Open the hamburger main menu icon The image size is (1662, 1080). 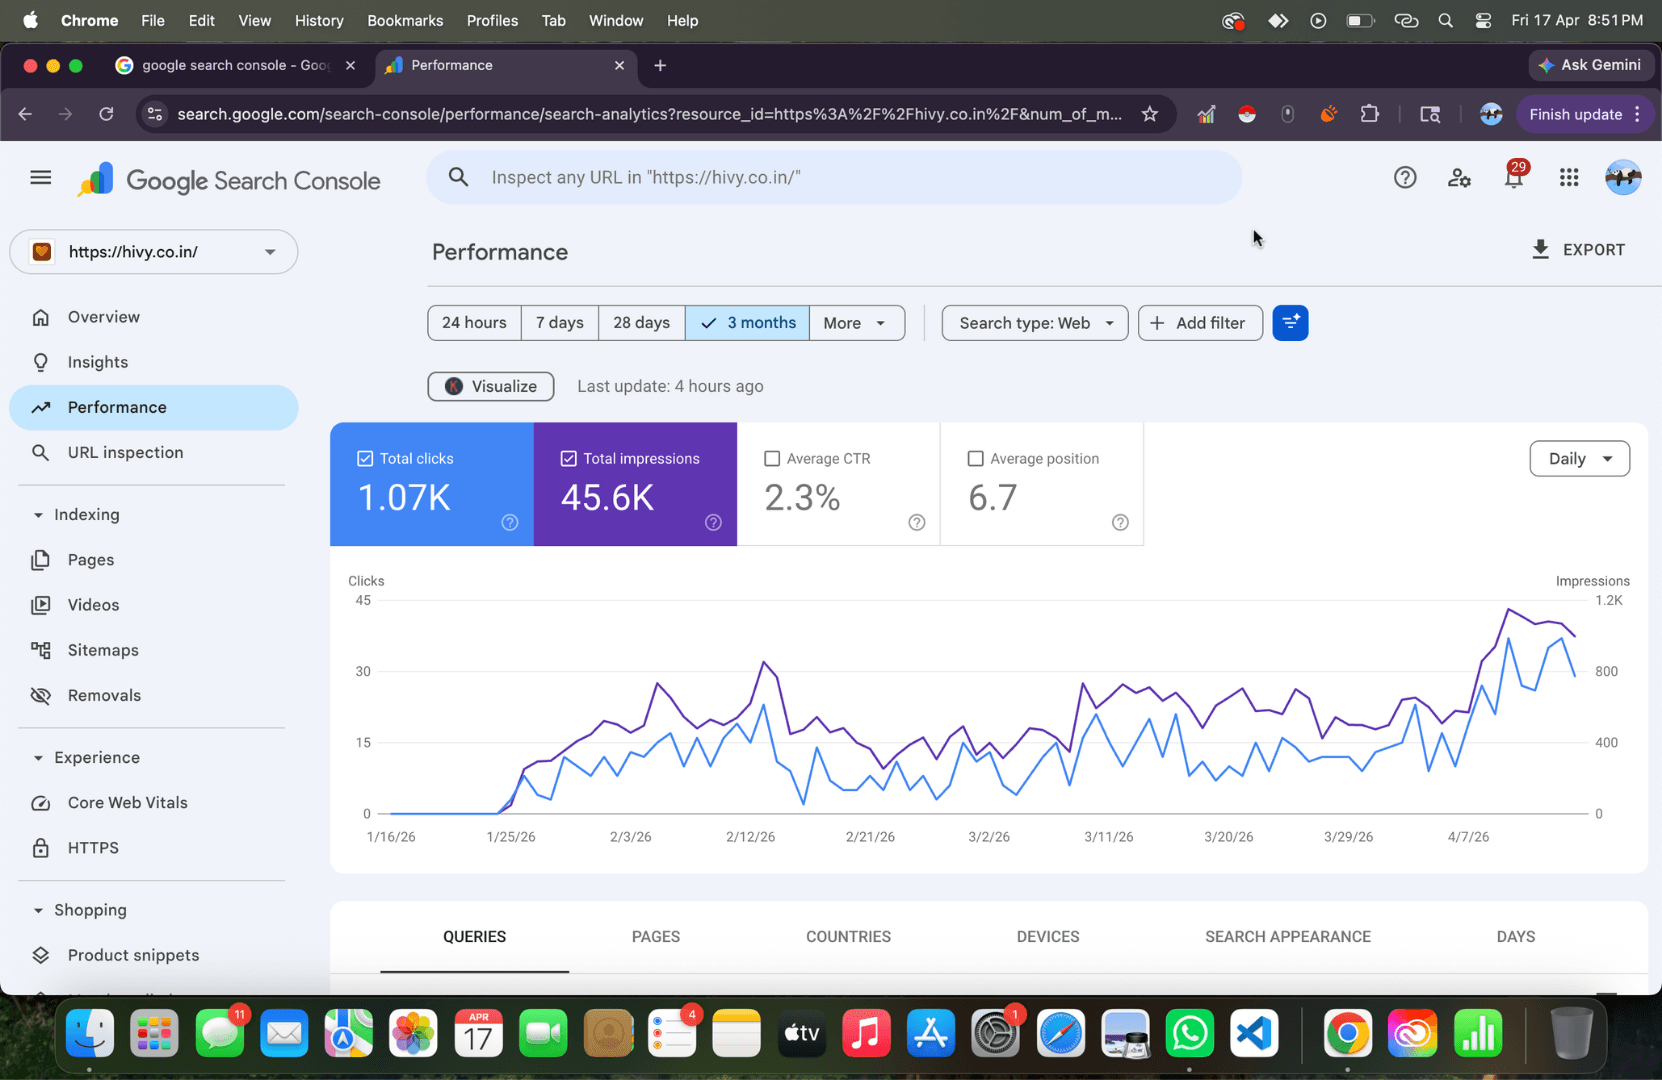(41, 178)
